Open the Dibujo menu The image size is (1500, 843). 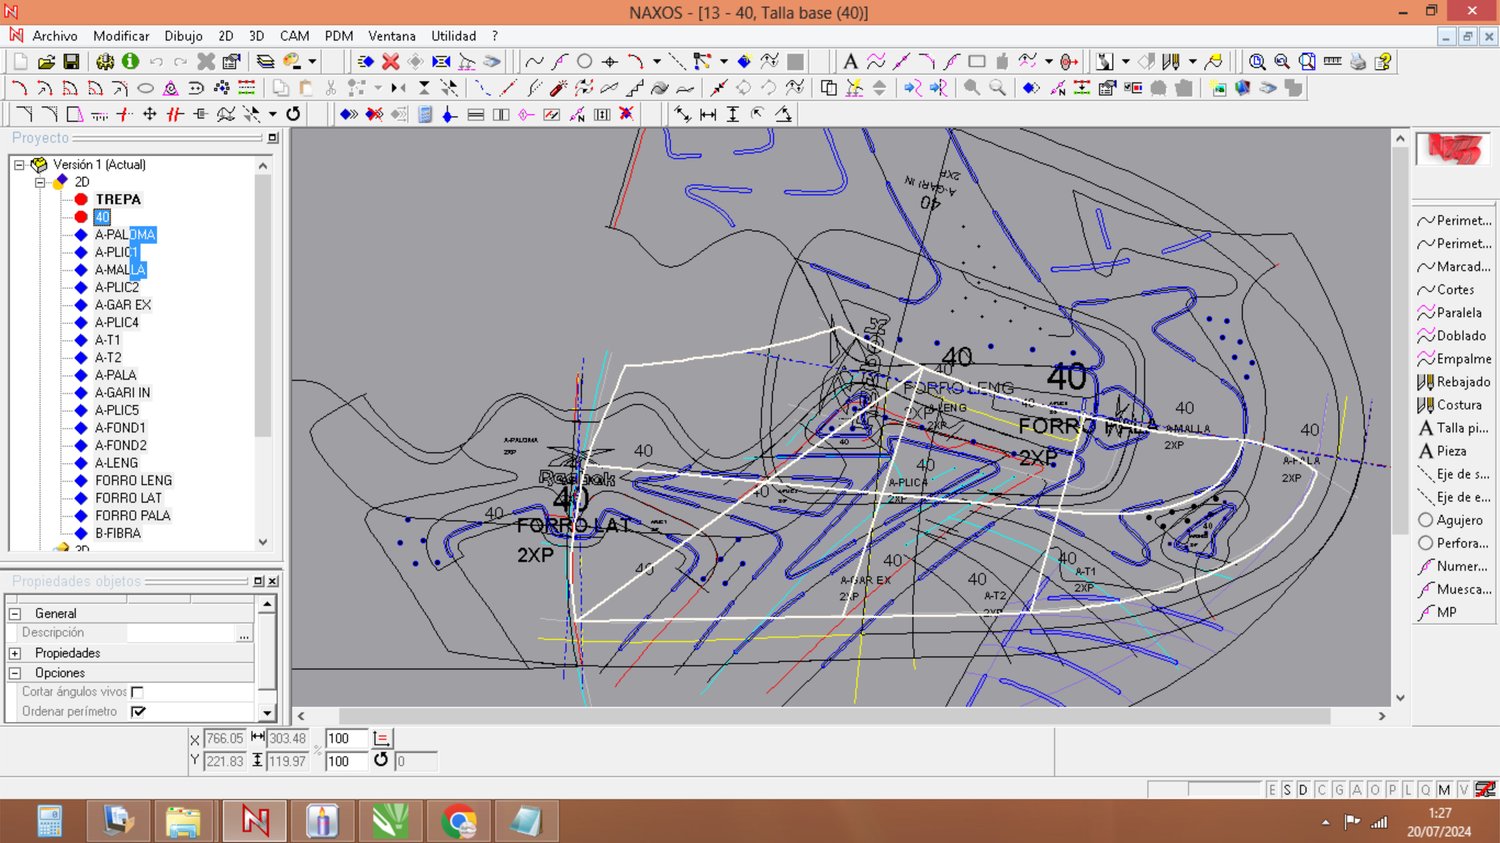click(x=183, y=36)
